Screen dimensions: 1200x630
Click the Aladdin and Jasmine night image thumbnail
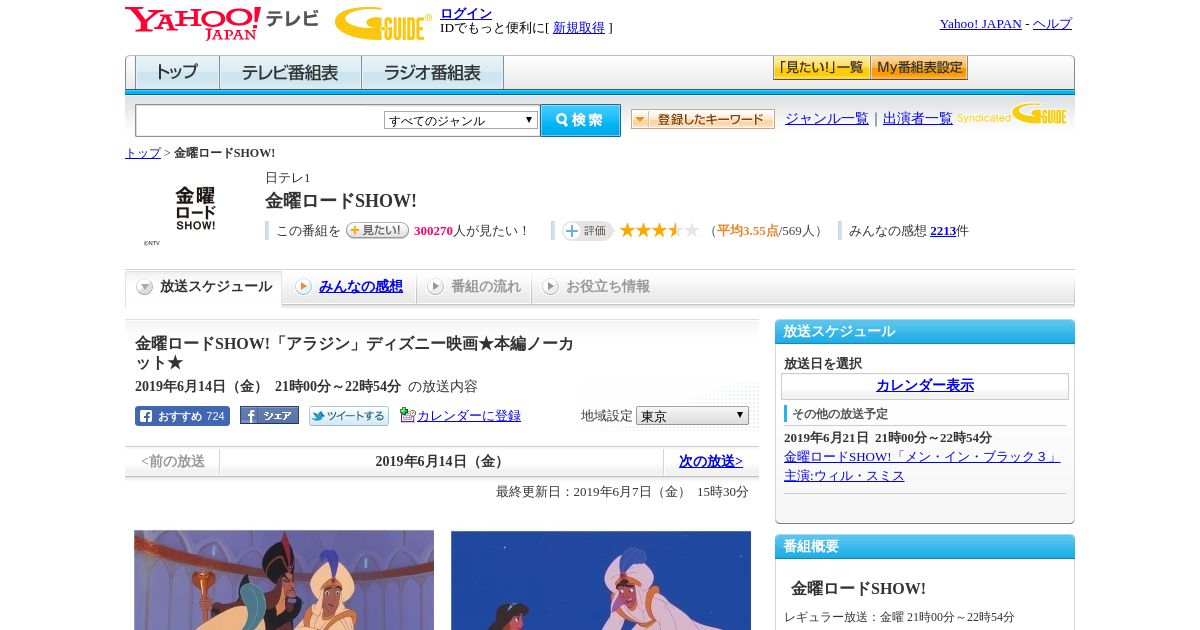601,580
